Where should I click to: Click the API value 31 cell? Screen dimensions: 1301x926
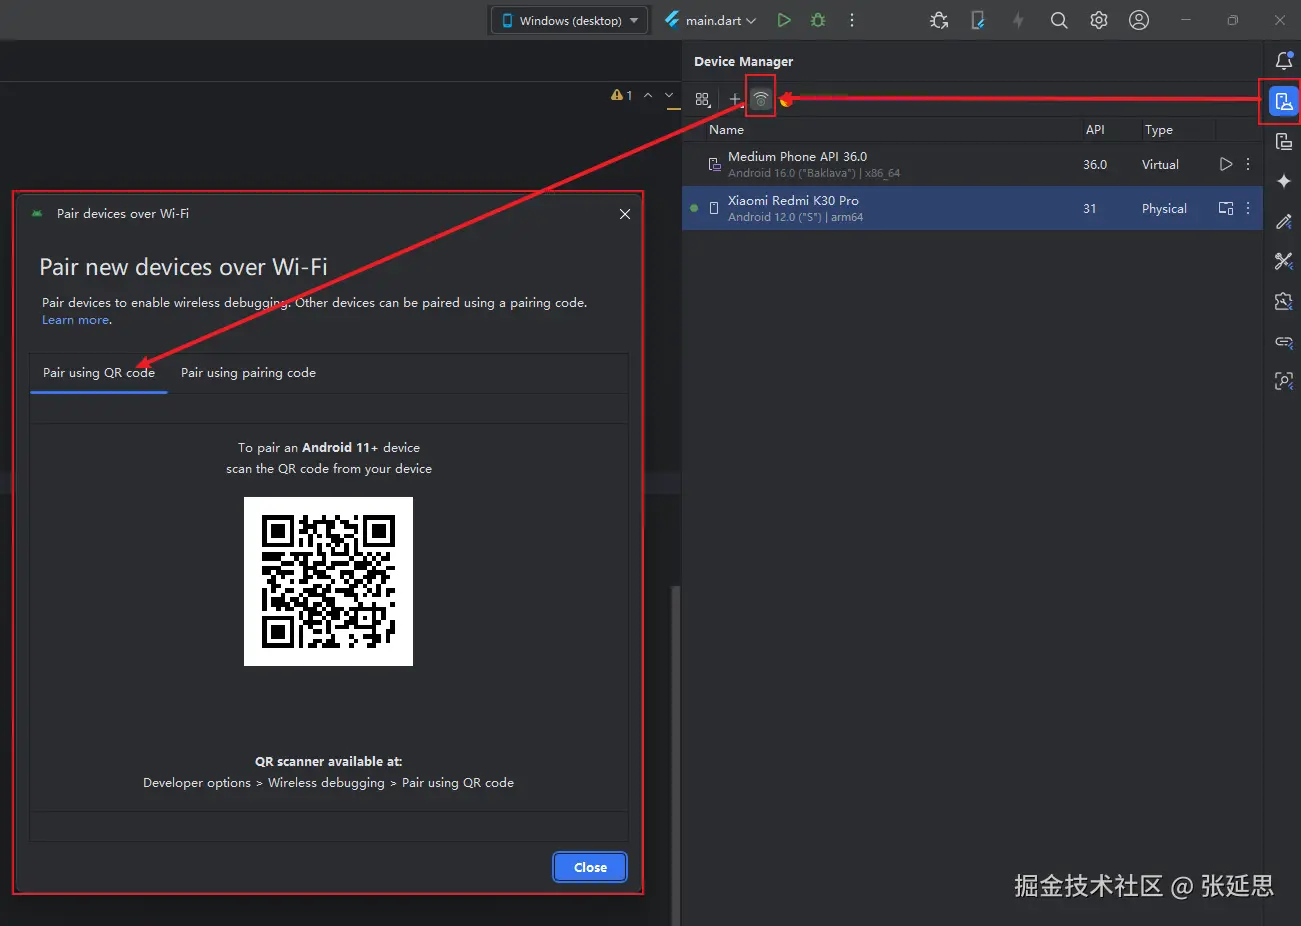1090,208
